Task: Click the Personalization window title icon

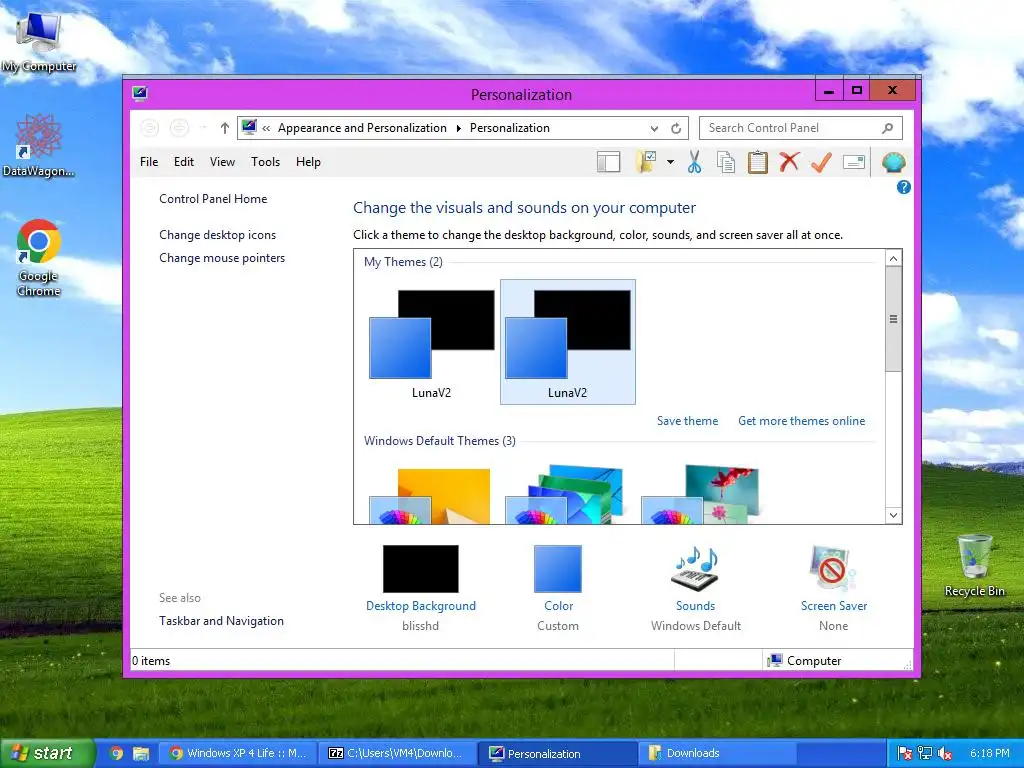Action: 140,93
